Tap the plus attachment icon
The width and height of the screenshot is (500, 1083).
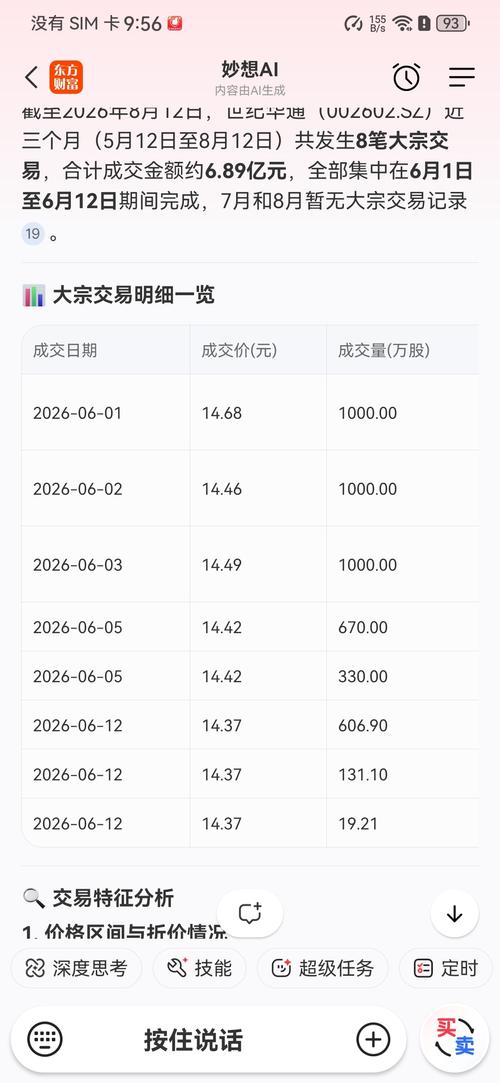pyautogui.click(x=373, y=1039)
